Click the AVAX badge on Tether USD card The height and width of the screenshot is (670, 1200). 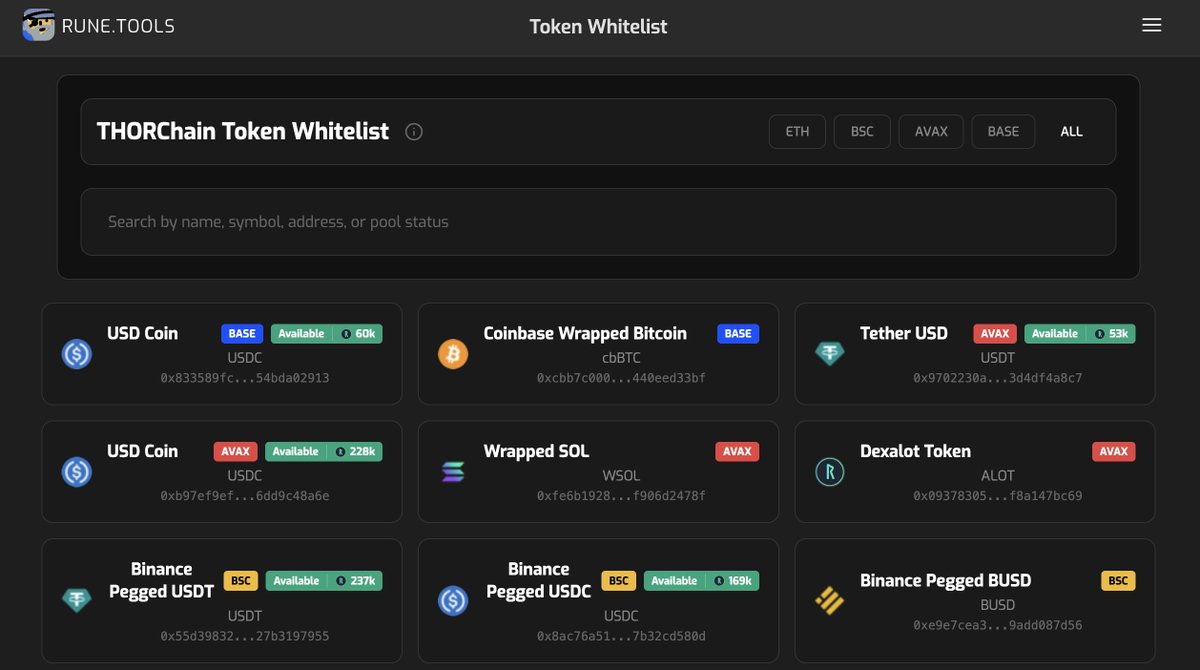994,334
